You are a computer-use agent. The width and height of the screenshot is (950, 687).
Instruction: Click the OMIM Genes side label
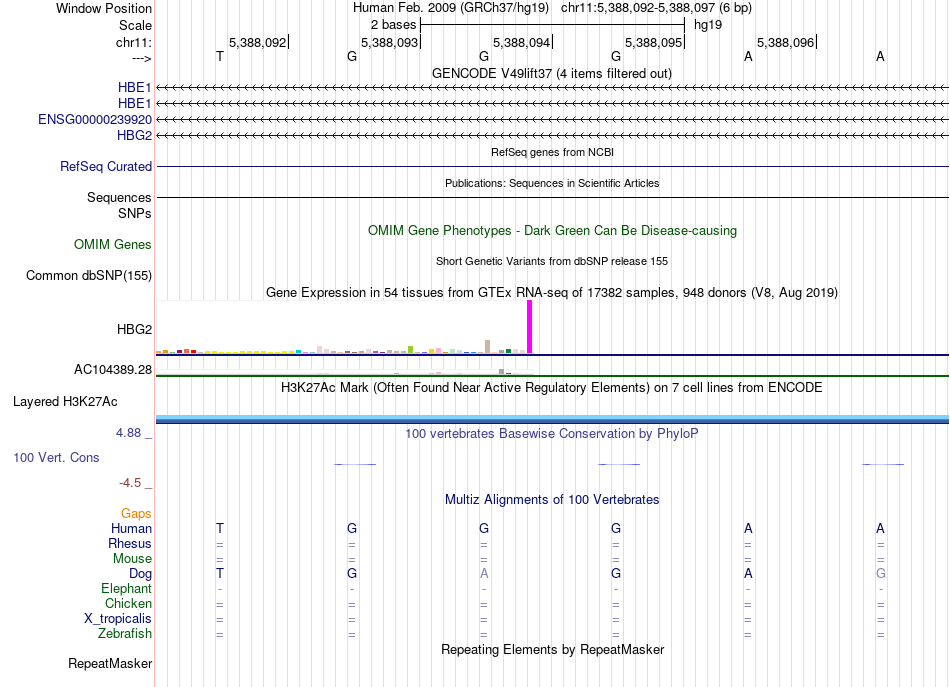[112, 244]
